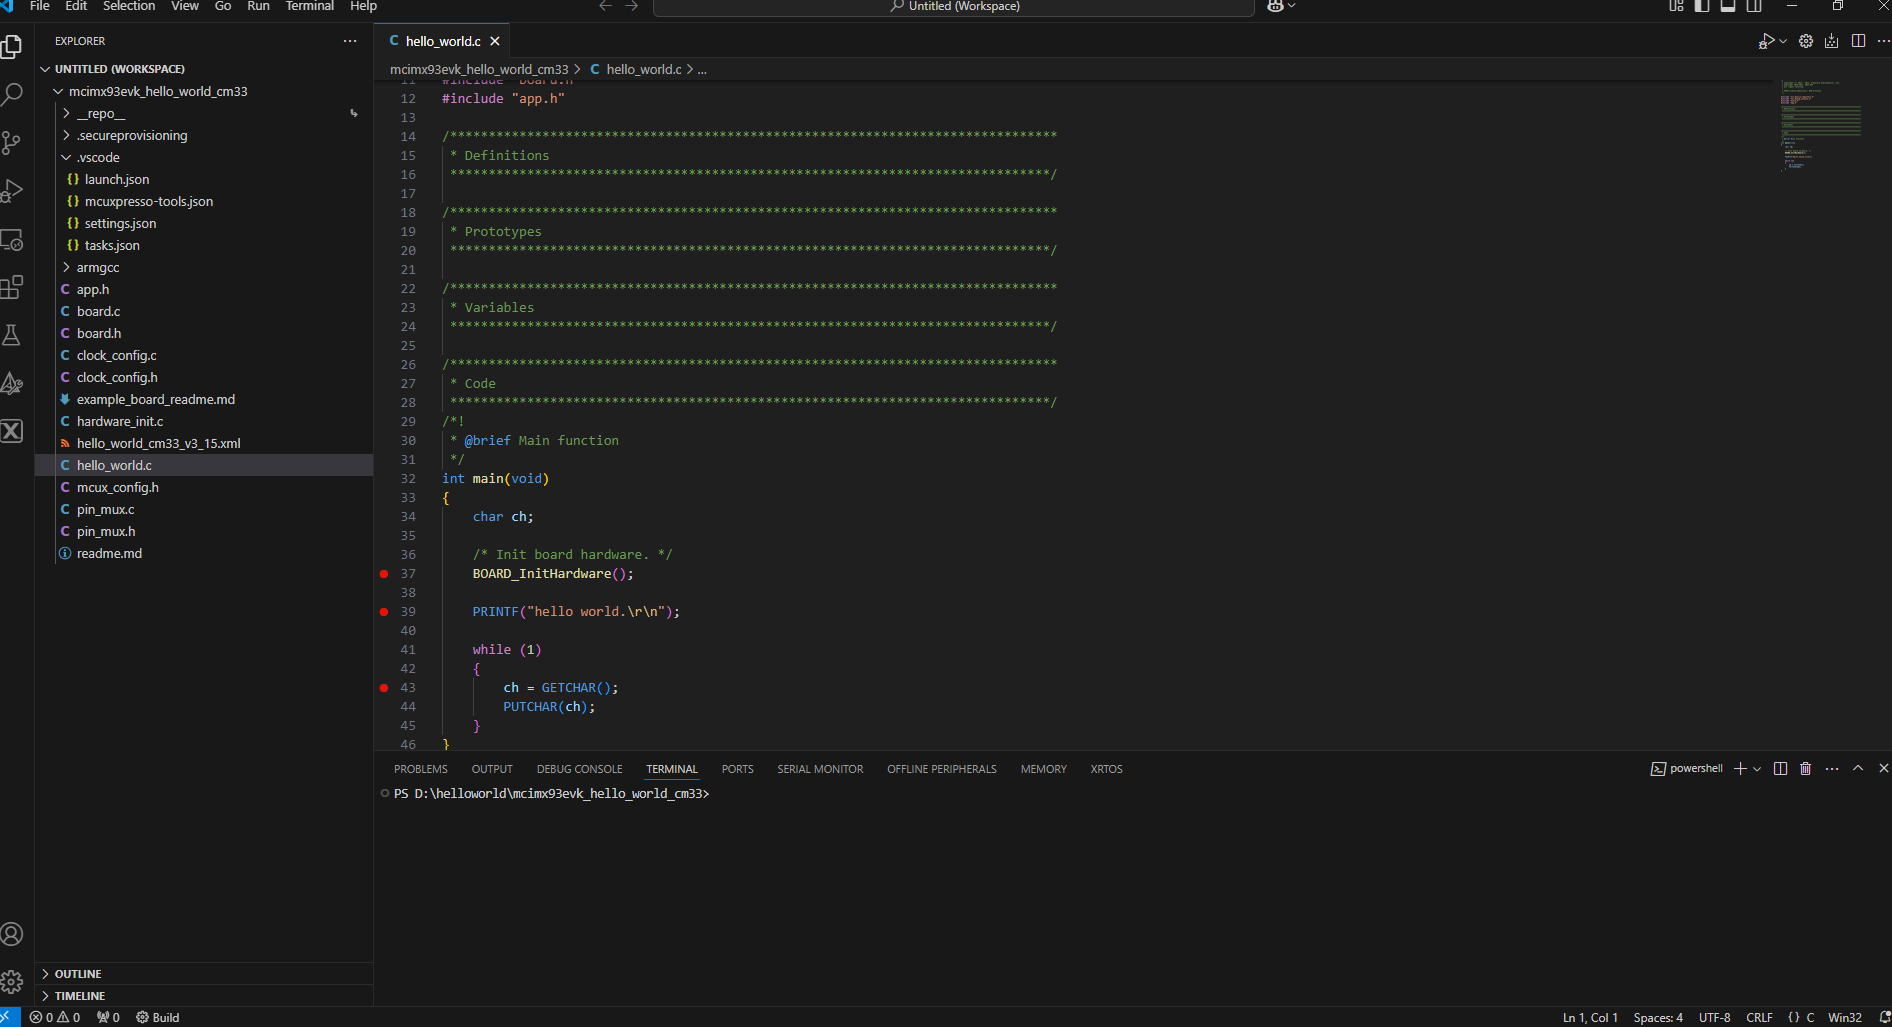Image resolution: width=1892 pixels, height=1027 pixels.
Task: Open the Source Control view
Action: click(x=12, y=143)
